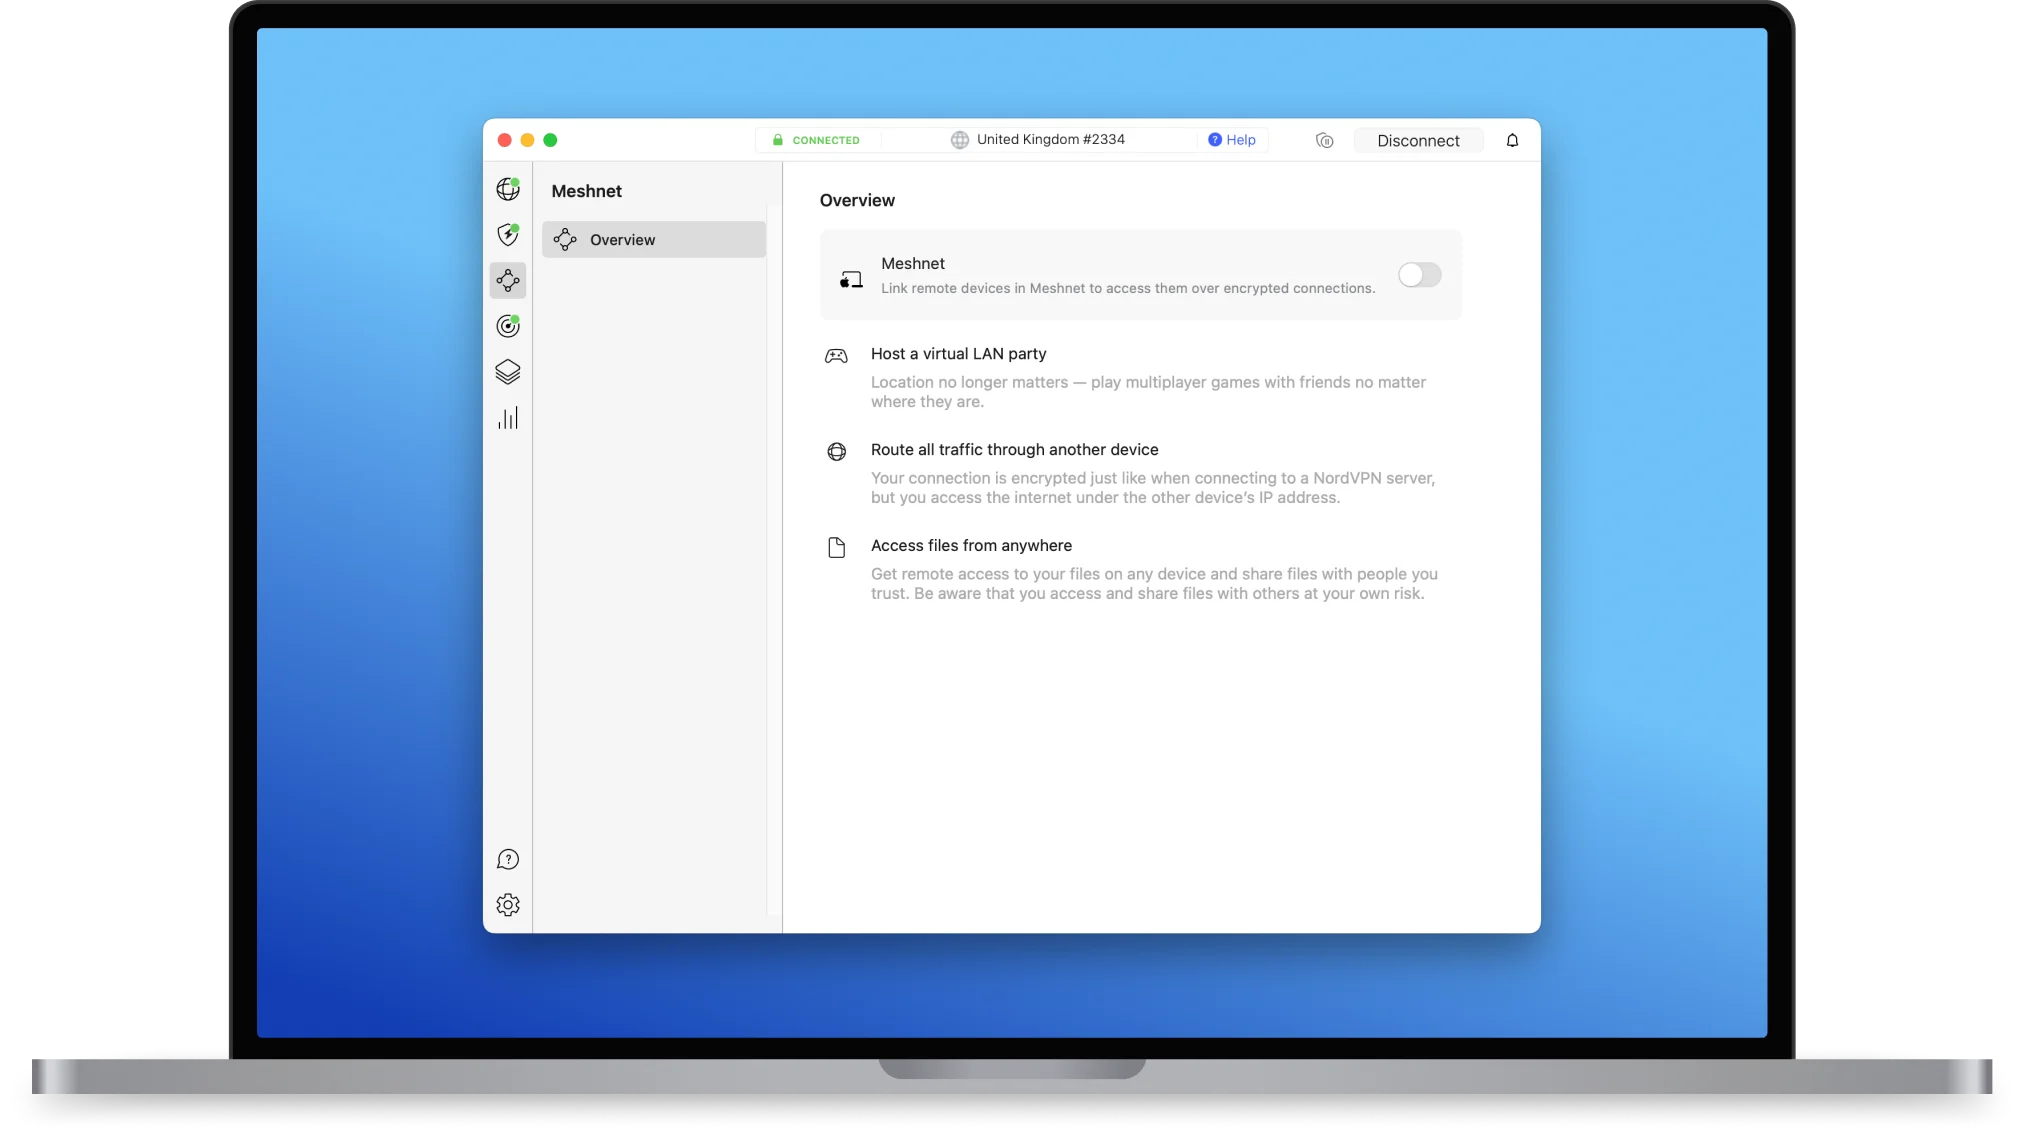This screenshot has height=1132, width=2024.
Task: Click the Overview page heading
Action: coord(857,200)
